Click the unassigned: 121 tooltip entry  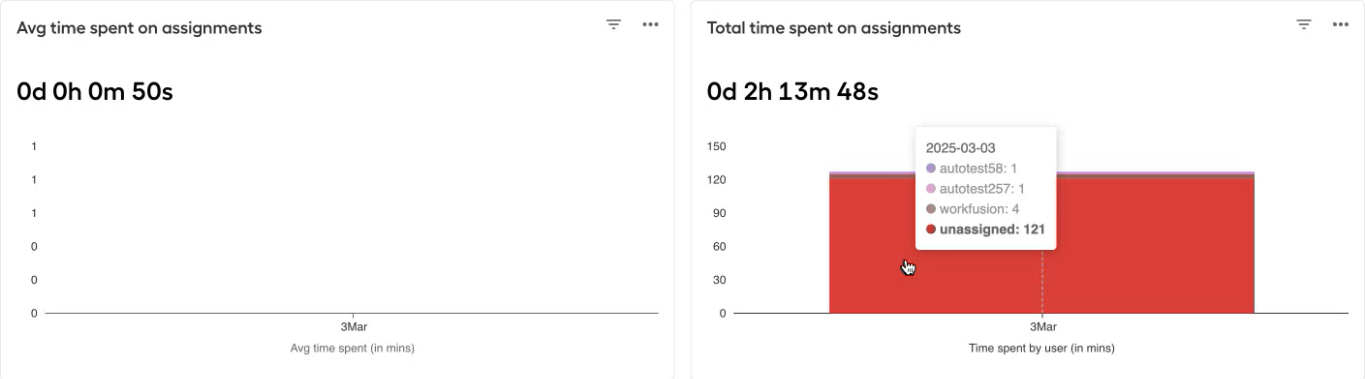click(985, 229)
